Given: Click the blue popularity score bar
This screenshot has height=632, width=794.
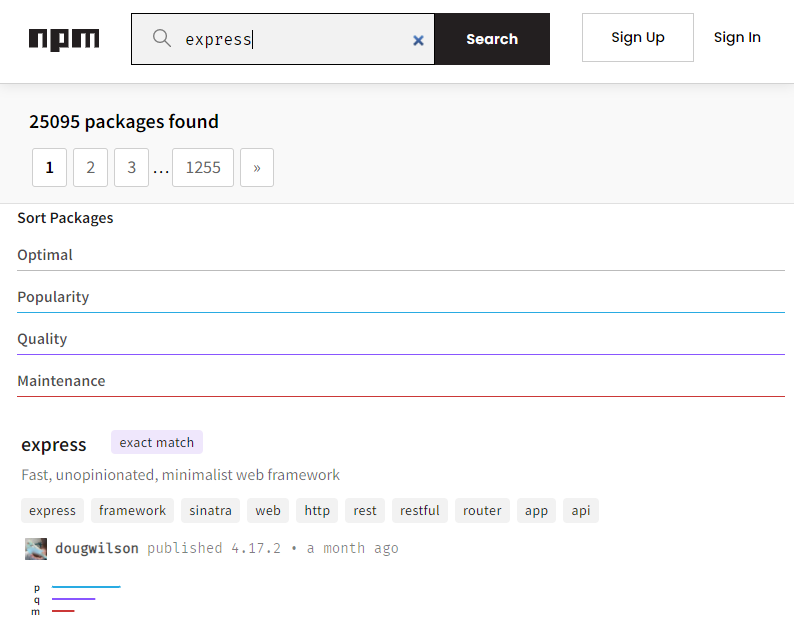Looking at the screenshot, I should tap(86, 587).
